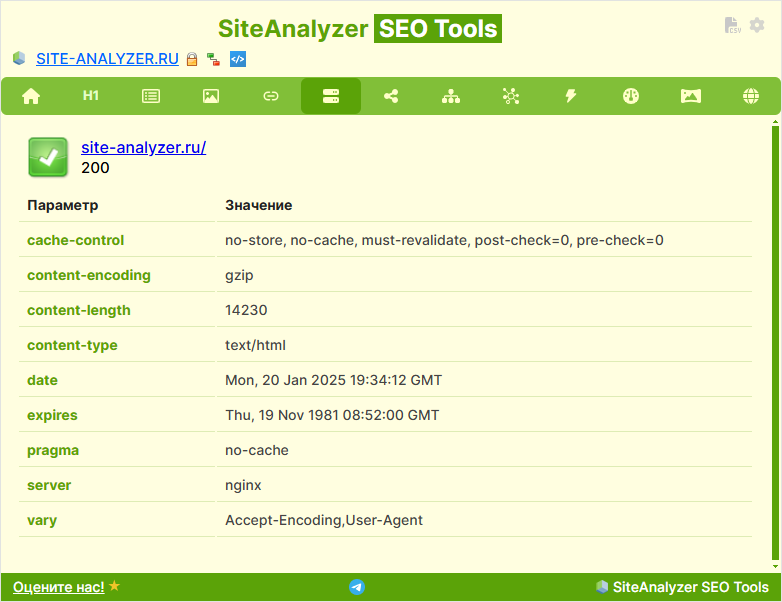Viewport: 782px width, 602px height.
Task: Click 'Thu, 19 Nov 1981' expires value
Action: pos(332,415)
